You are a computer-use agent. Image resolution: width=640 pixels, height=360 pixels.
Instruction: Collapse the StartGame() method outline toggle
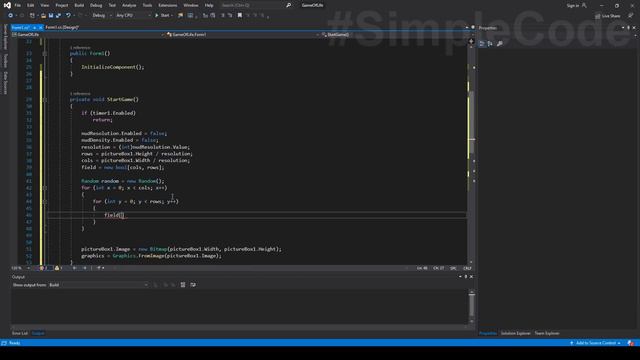(45, 100)
